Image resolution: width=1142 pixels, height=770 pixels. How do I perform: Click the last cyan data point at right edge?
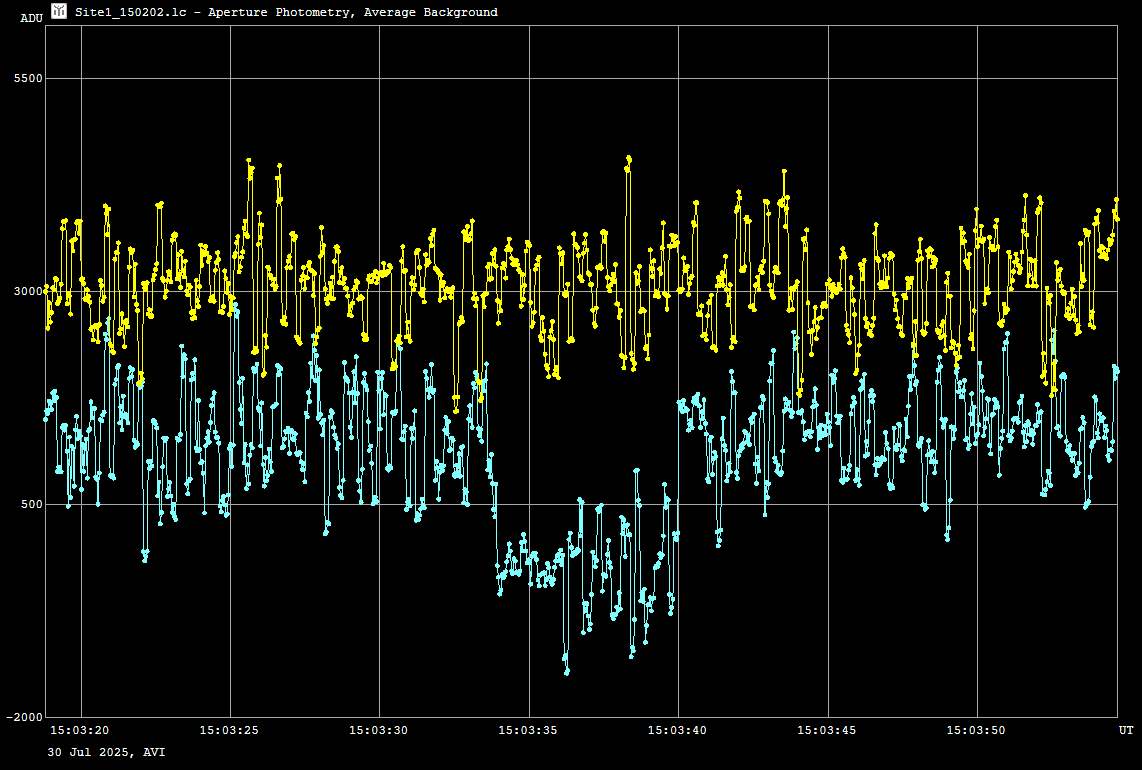tap(1116, 370)
